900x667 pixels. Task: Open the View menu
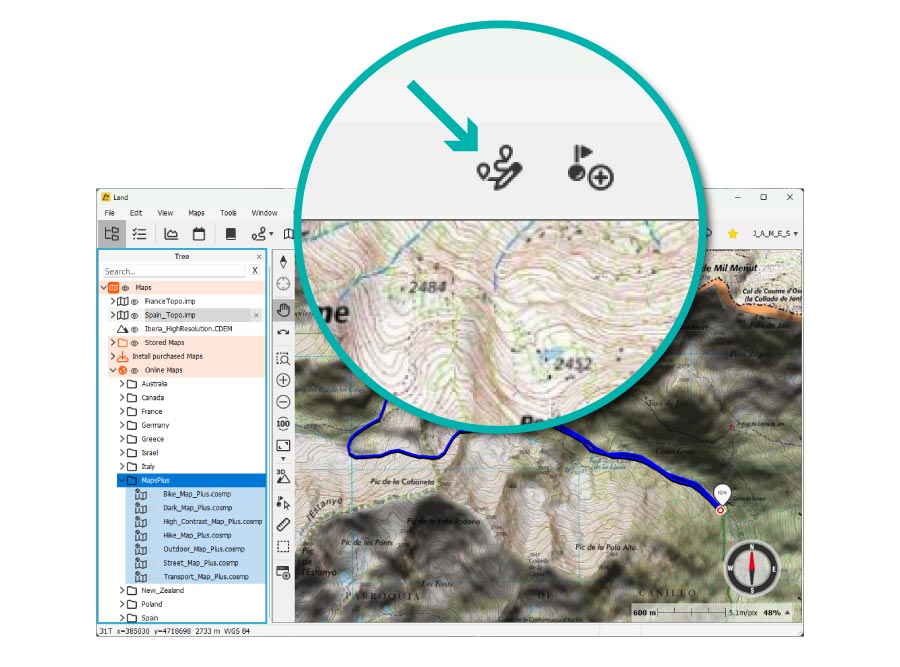point(165,212)
